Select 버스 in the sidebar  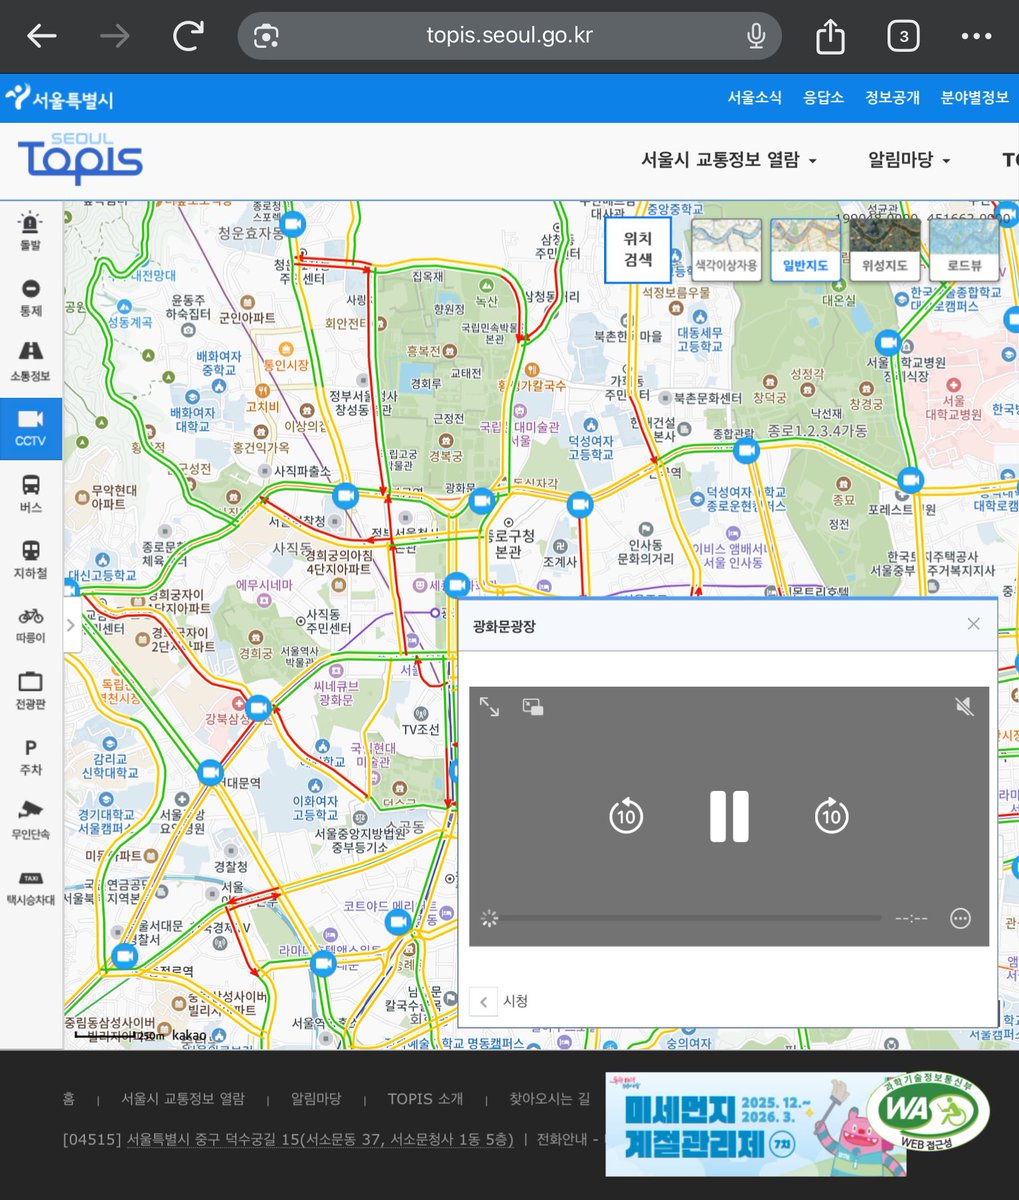31,494
